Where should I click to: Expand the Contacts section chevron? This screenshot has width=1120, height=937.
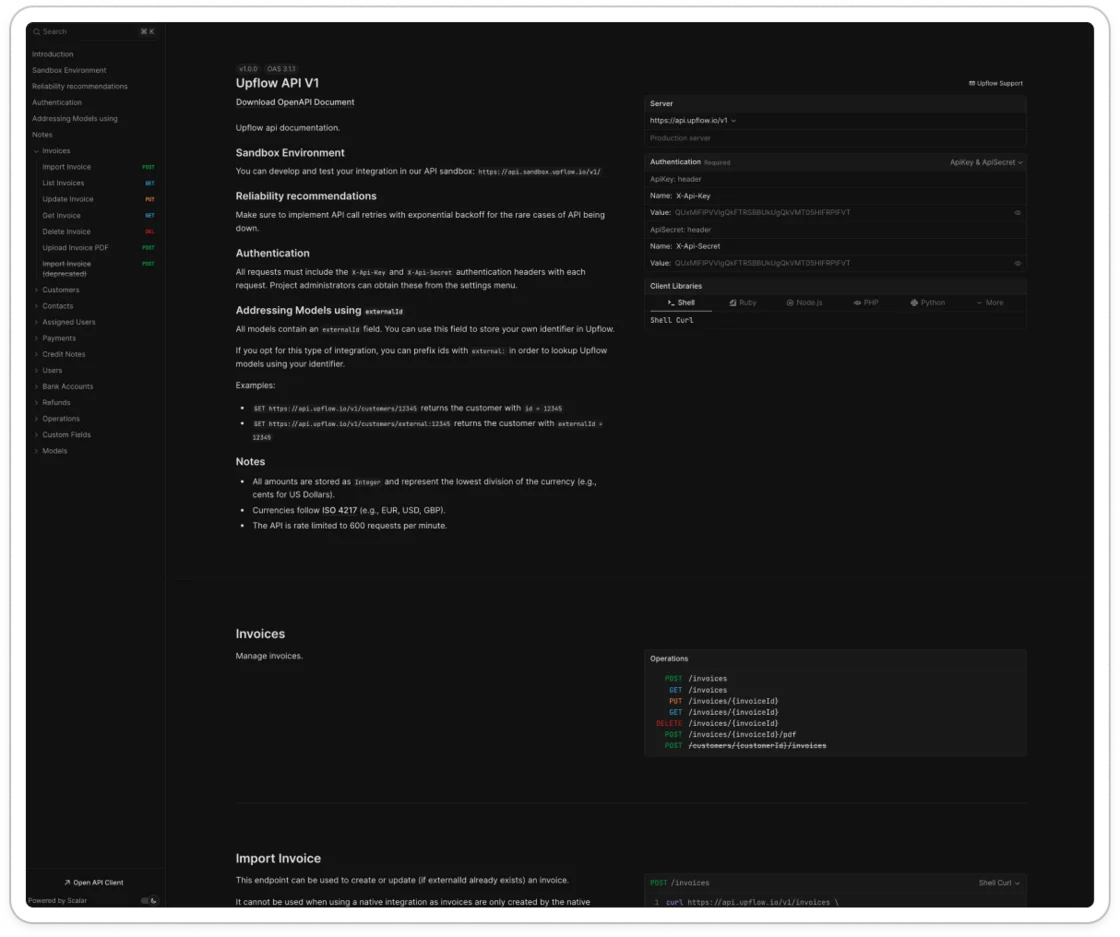(36, 306)
